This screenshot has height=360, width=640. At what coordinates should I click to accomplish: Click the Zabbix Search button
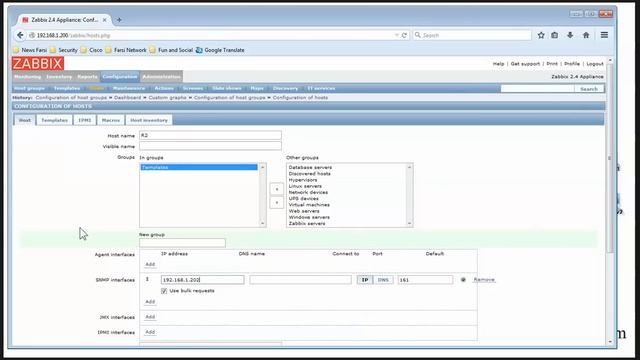tap(589, 89)
